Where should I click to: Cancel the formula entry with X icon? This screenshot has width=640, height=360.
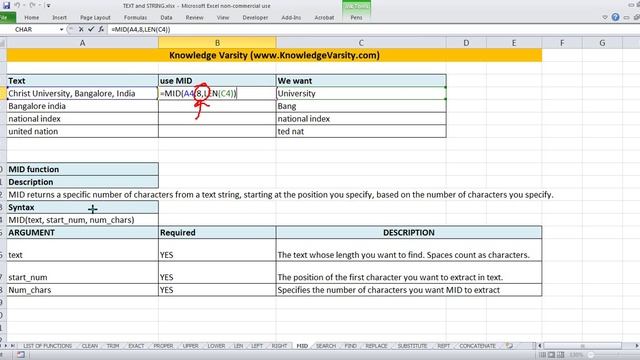click(x=81, y=29)
